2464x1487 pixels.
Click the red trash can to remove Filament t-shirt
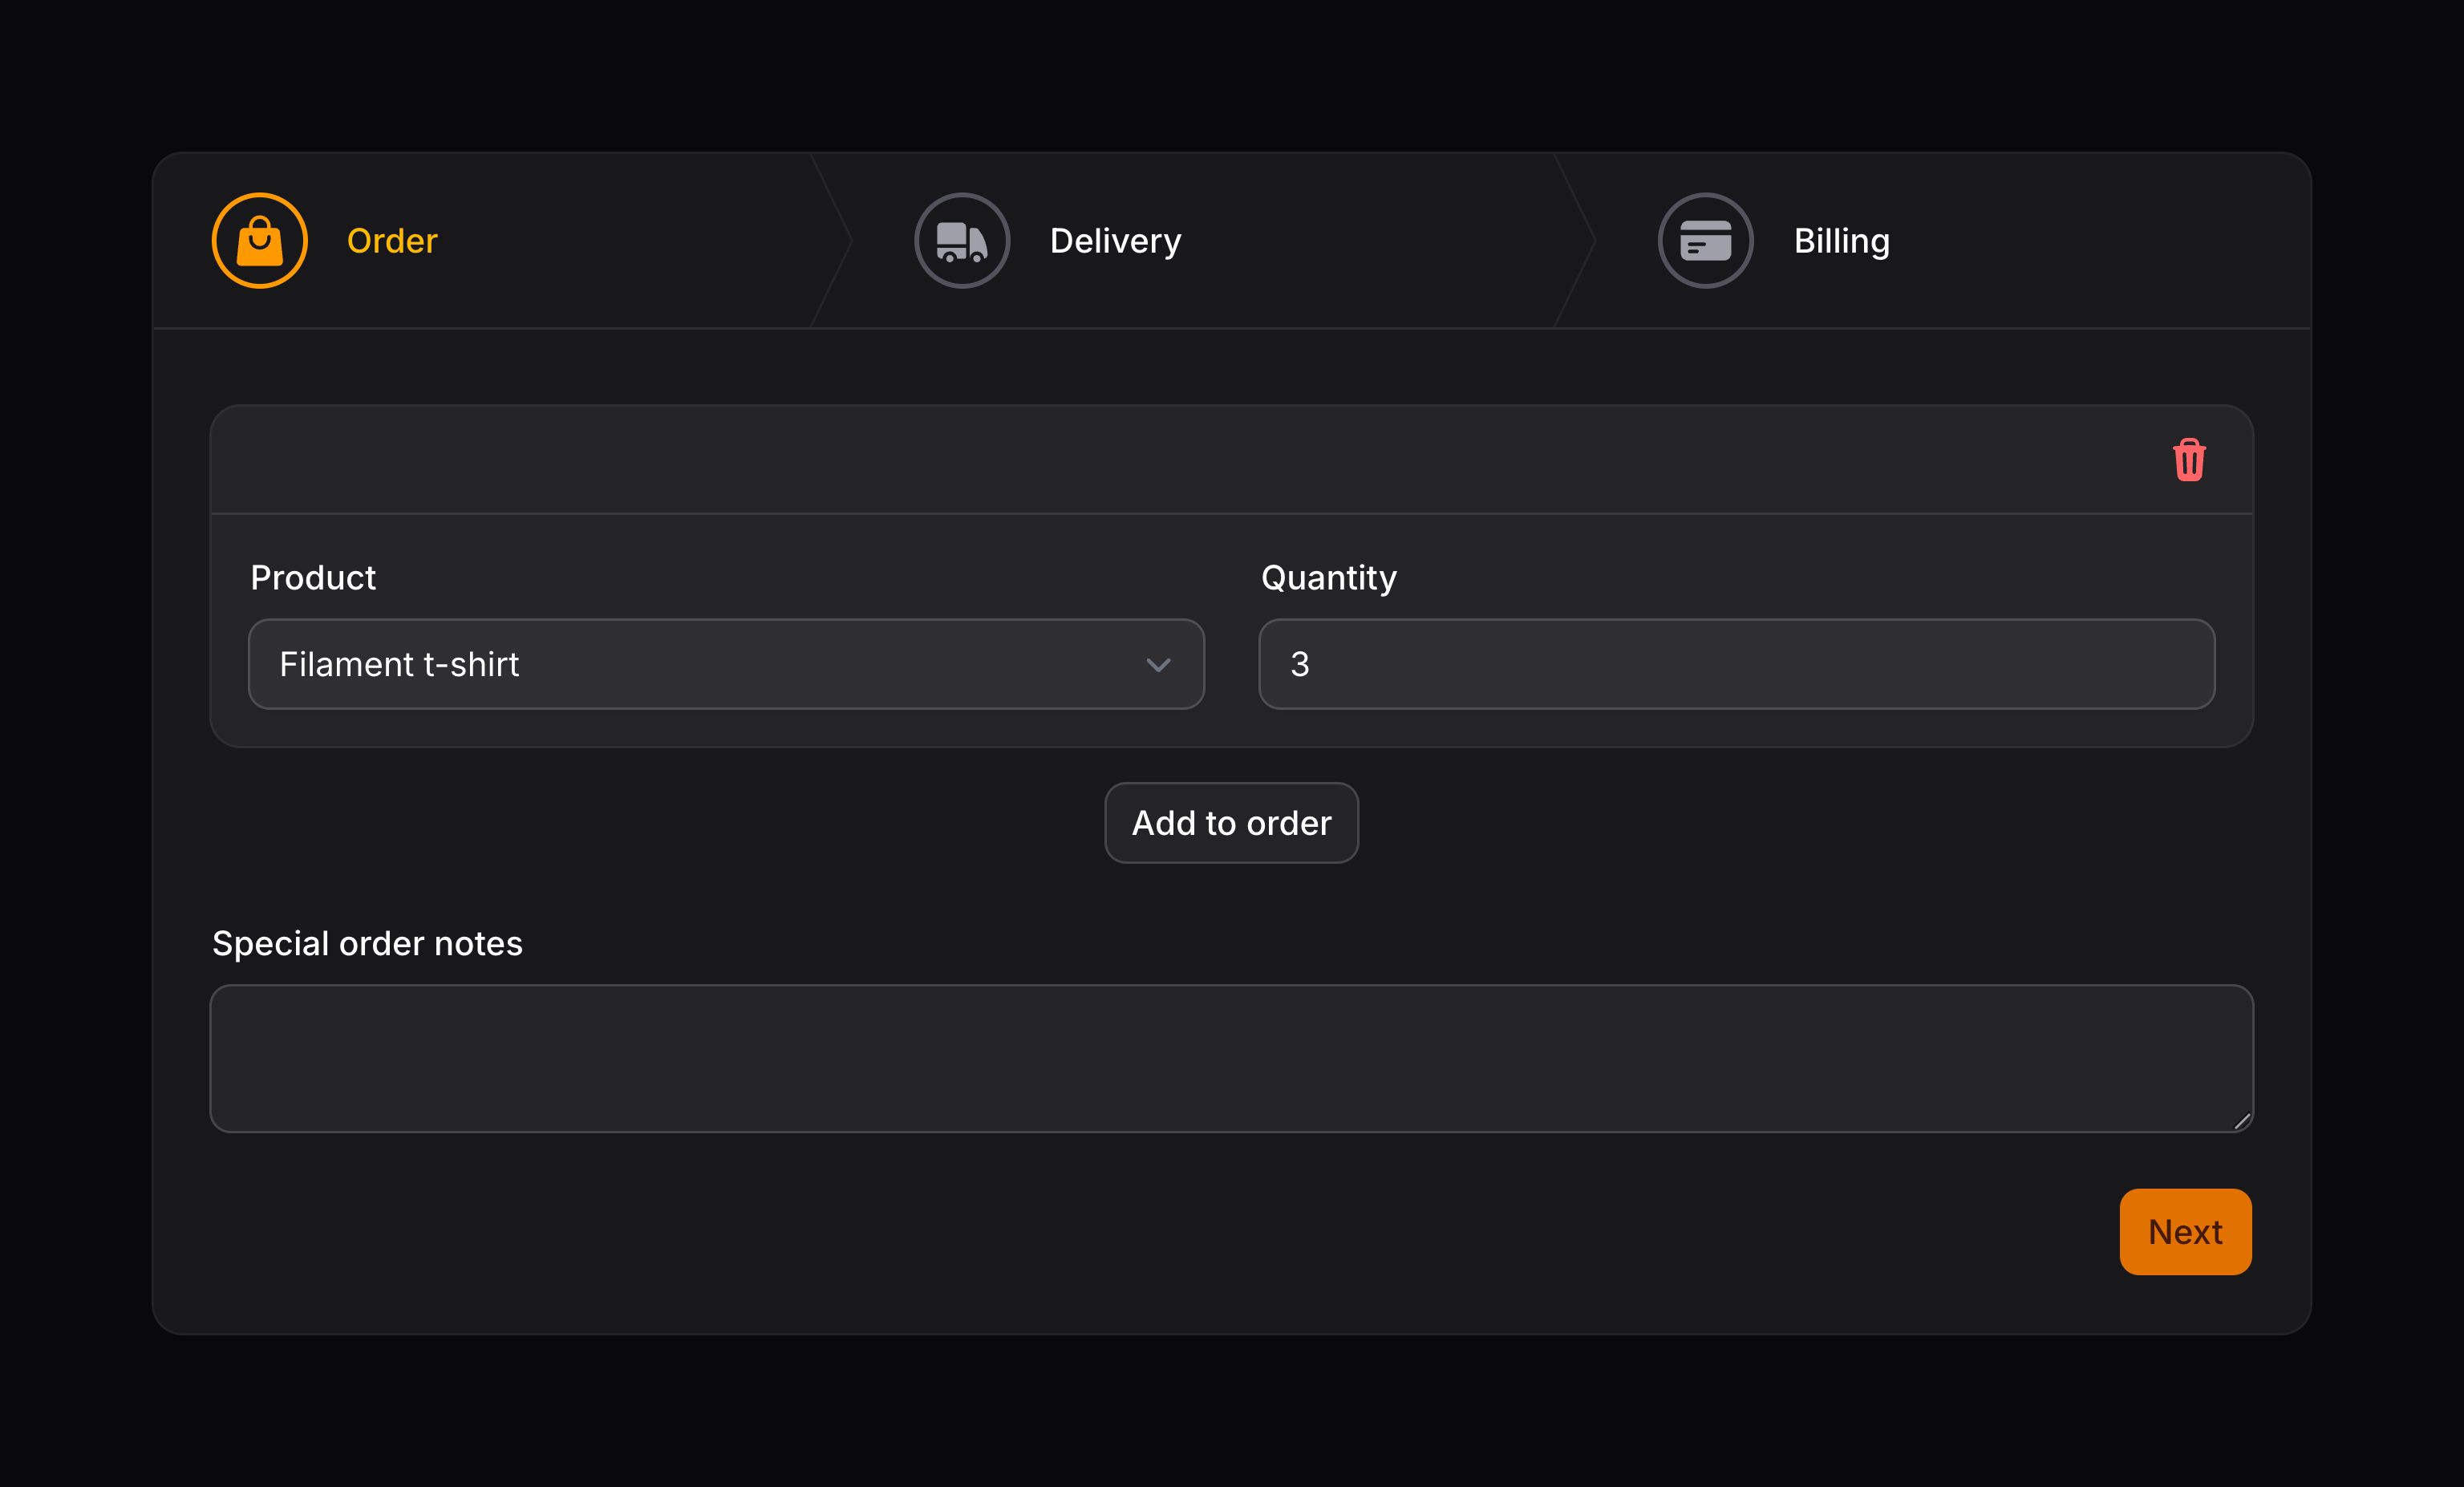[x=2190, y=460]
